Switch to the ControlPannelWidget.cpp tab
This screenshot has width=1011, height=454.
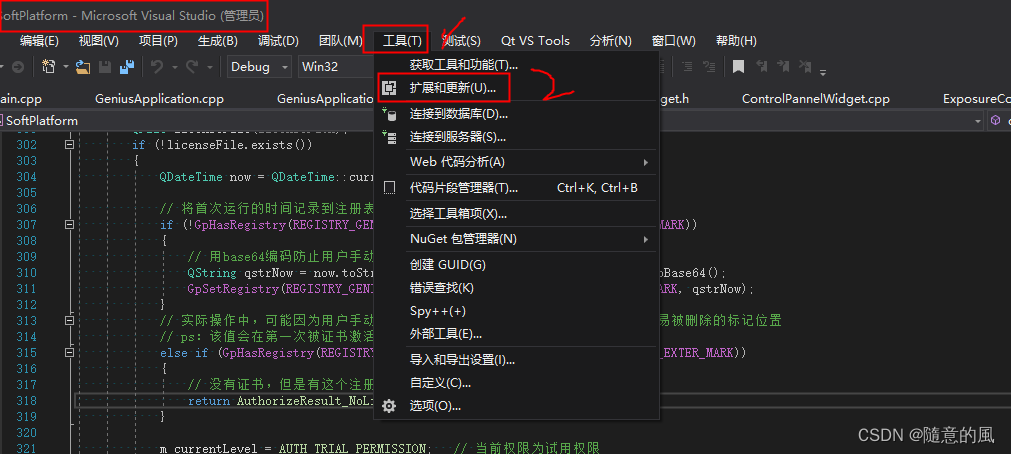pyautogui.click(x=815, y=99)
